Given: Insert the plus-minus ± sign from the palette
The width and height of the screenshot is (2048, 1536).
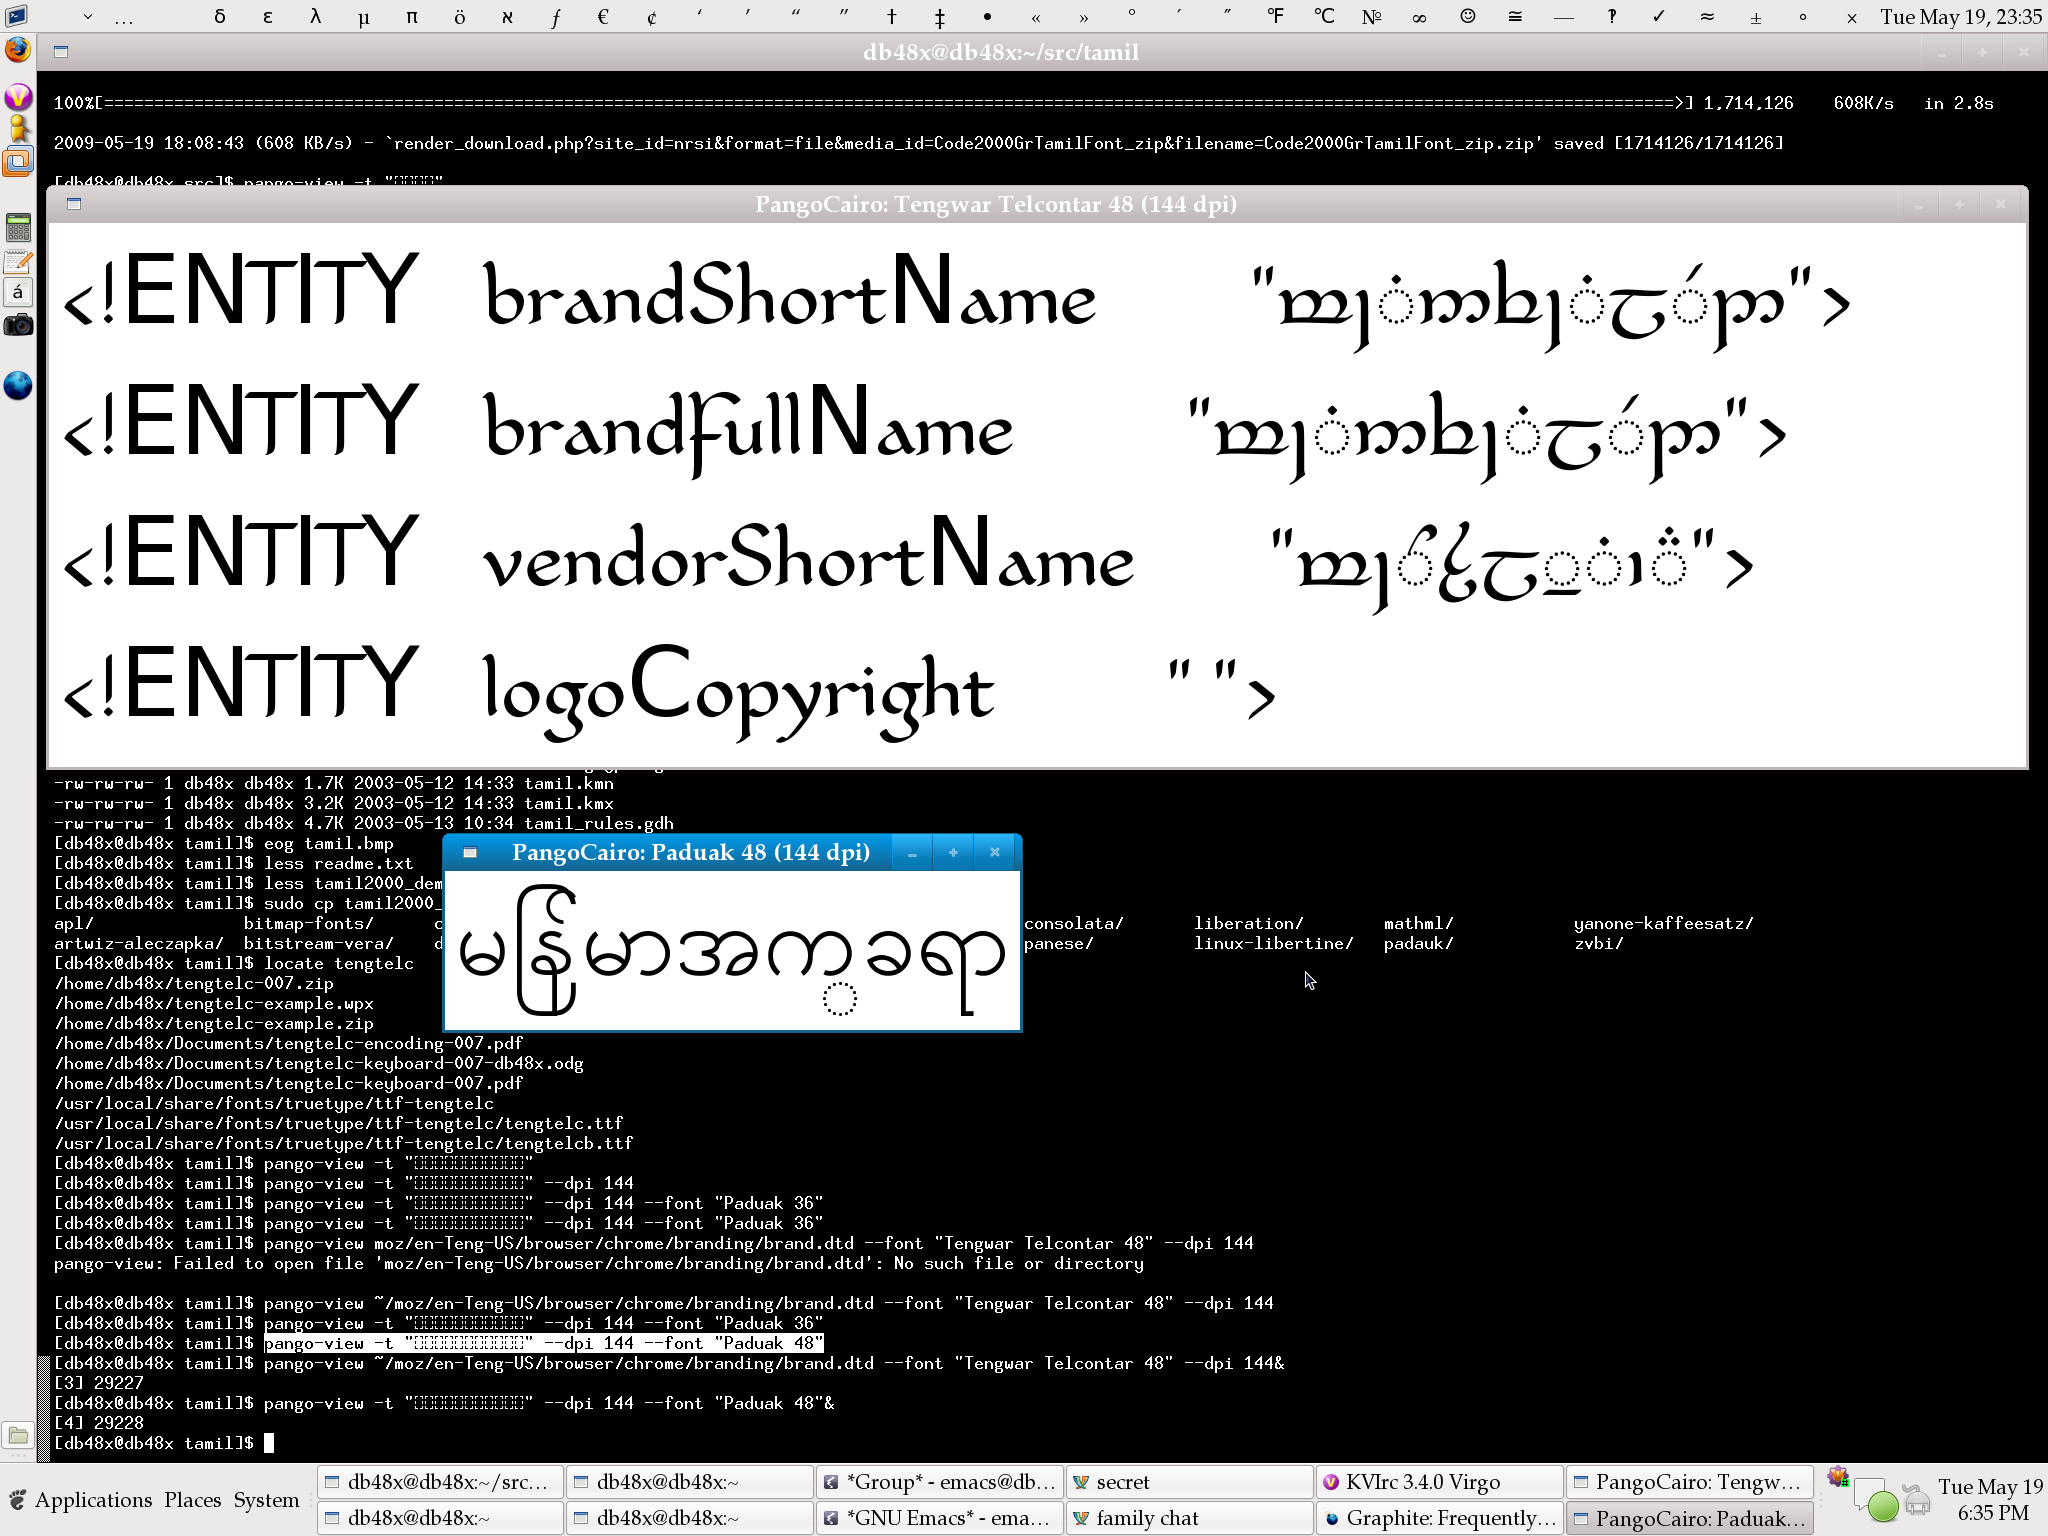Looking at the screenshot, I should point(1756,17).
